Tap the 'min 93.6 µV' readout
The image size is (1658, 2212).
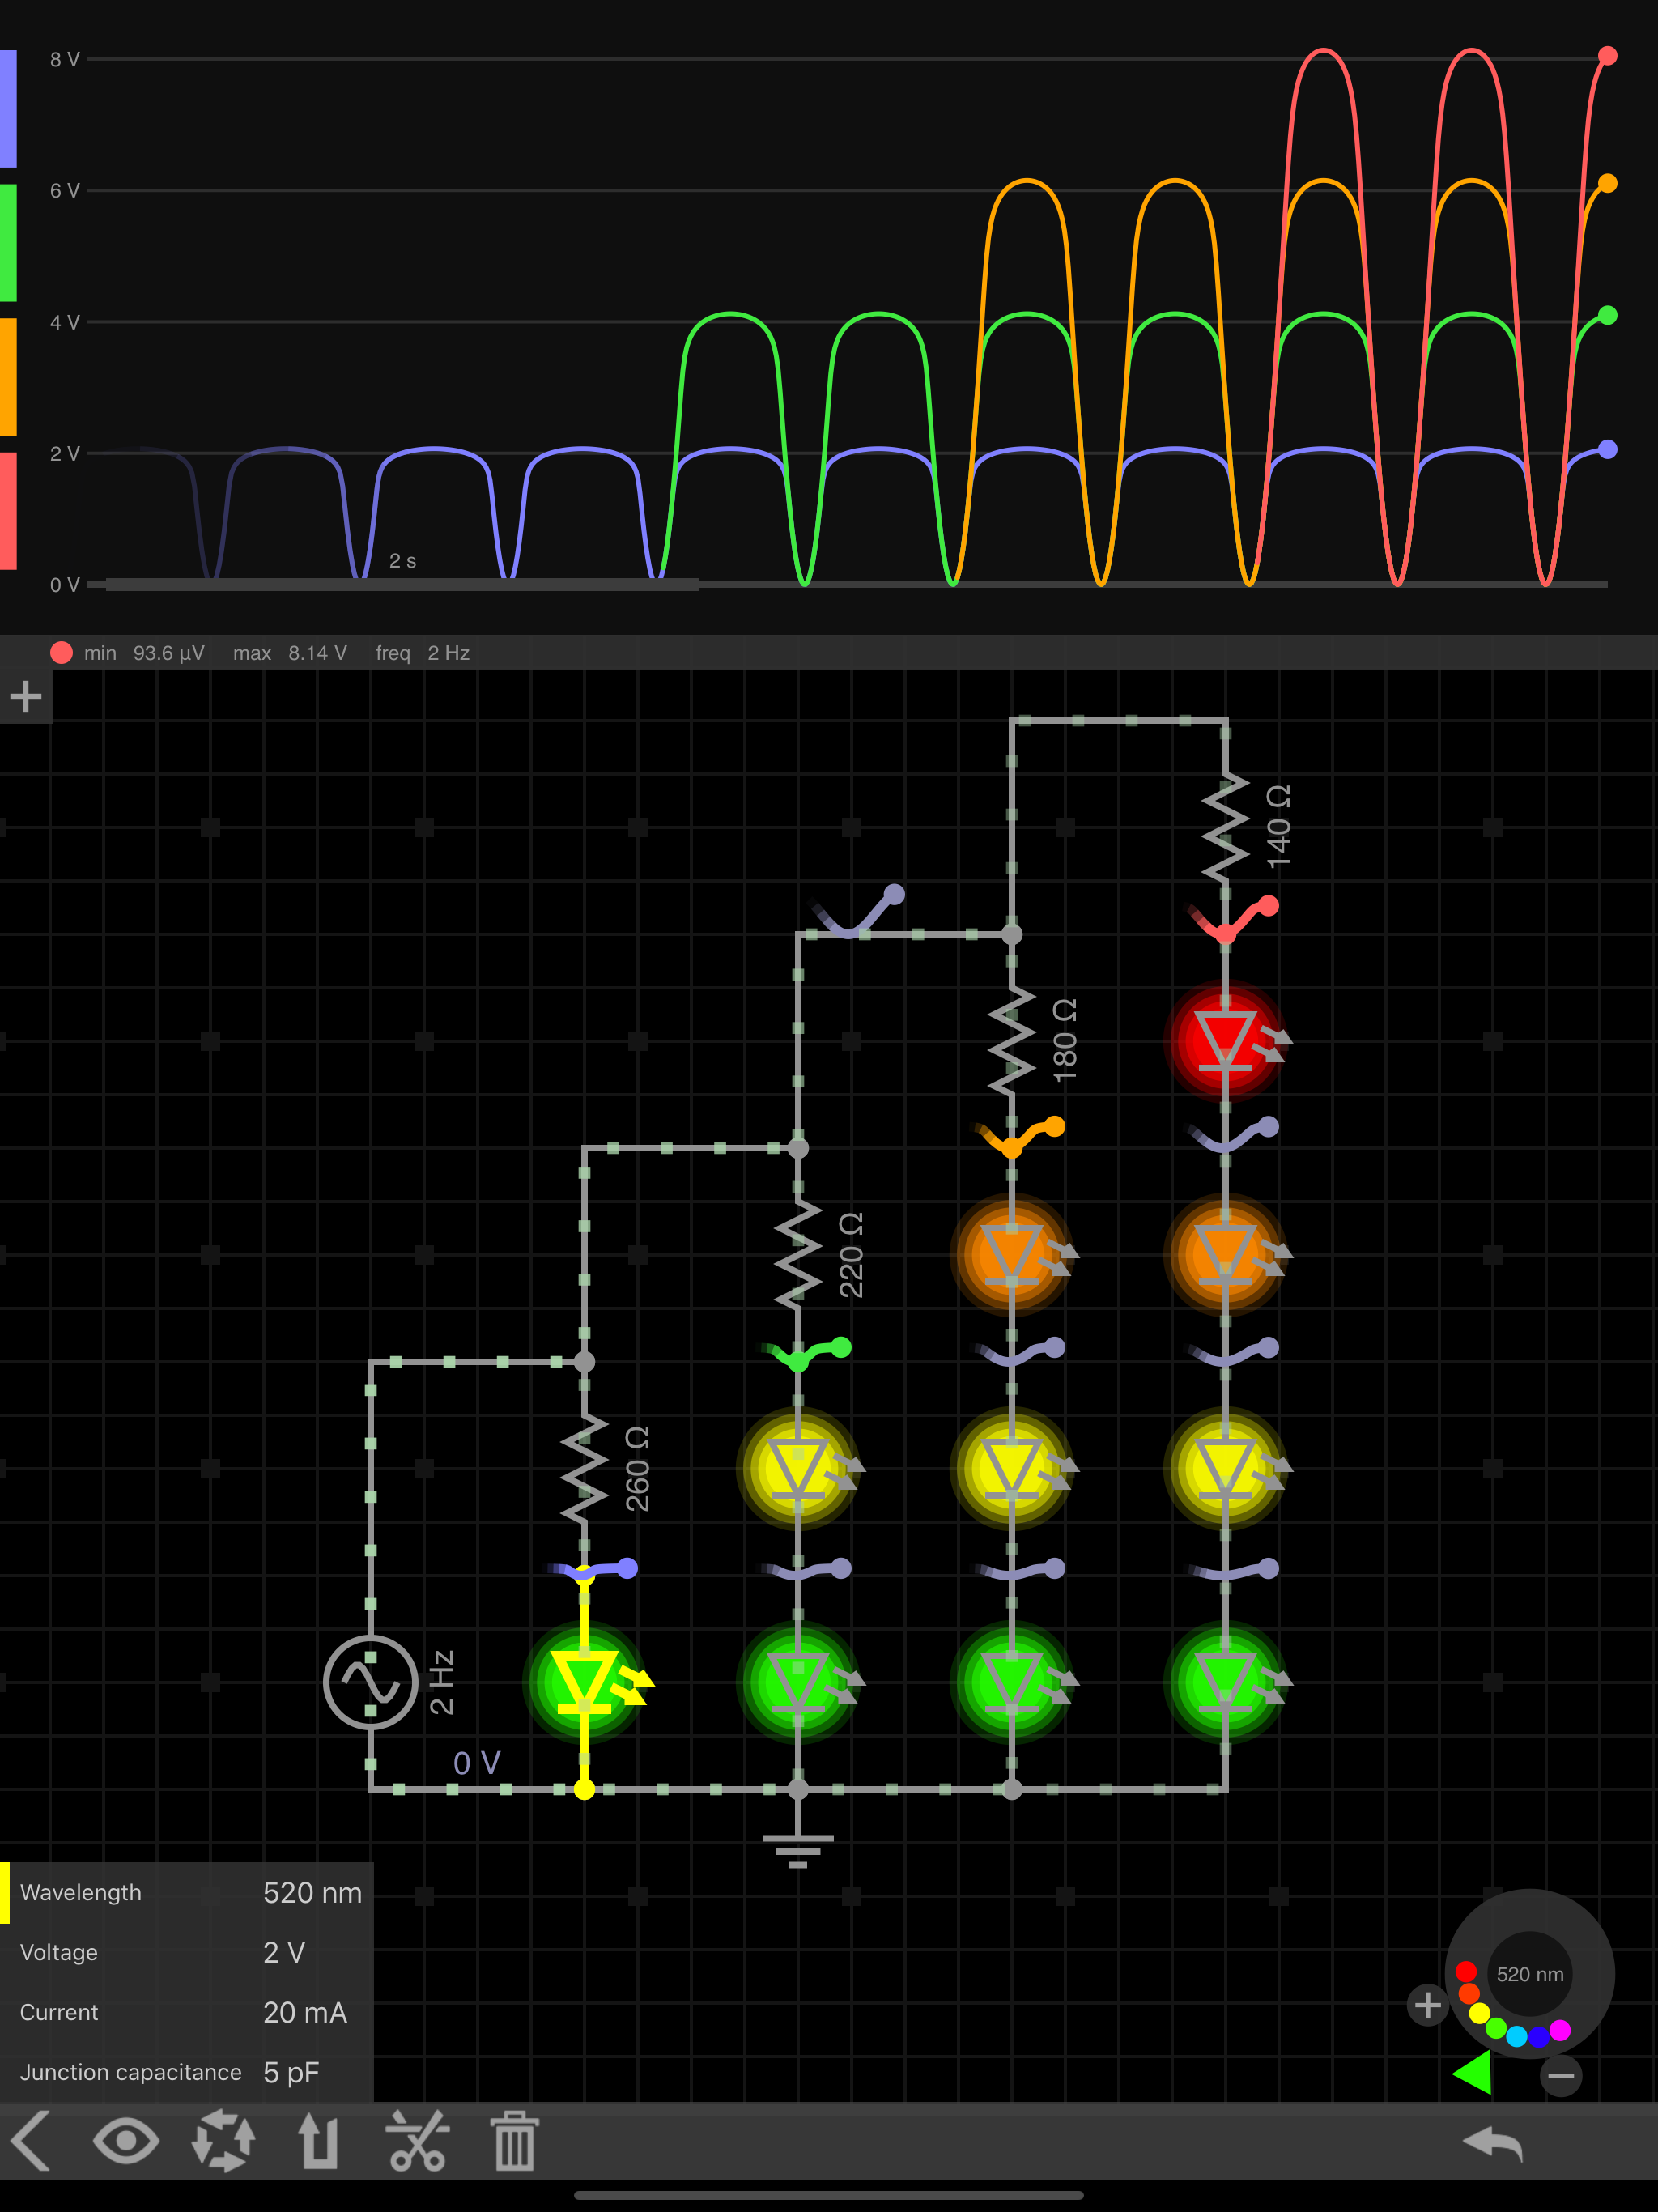pyautogui.click(x=144, y=653)
